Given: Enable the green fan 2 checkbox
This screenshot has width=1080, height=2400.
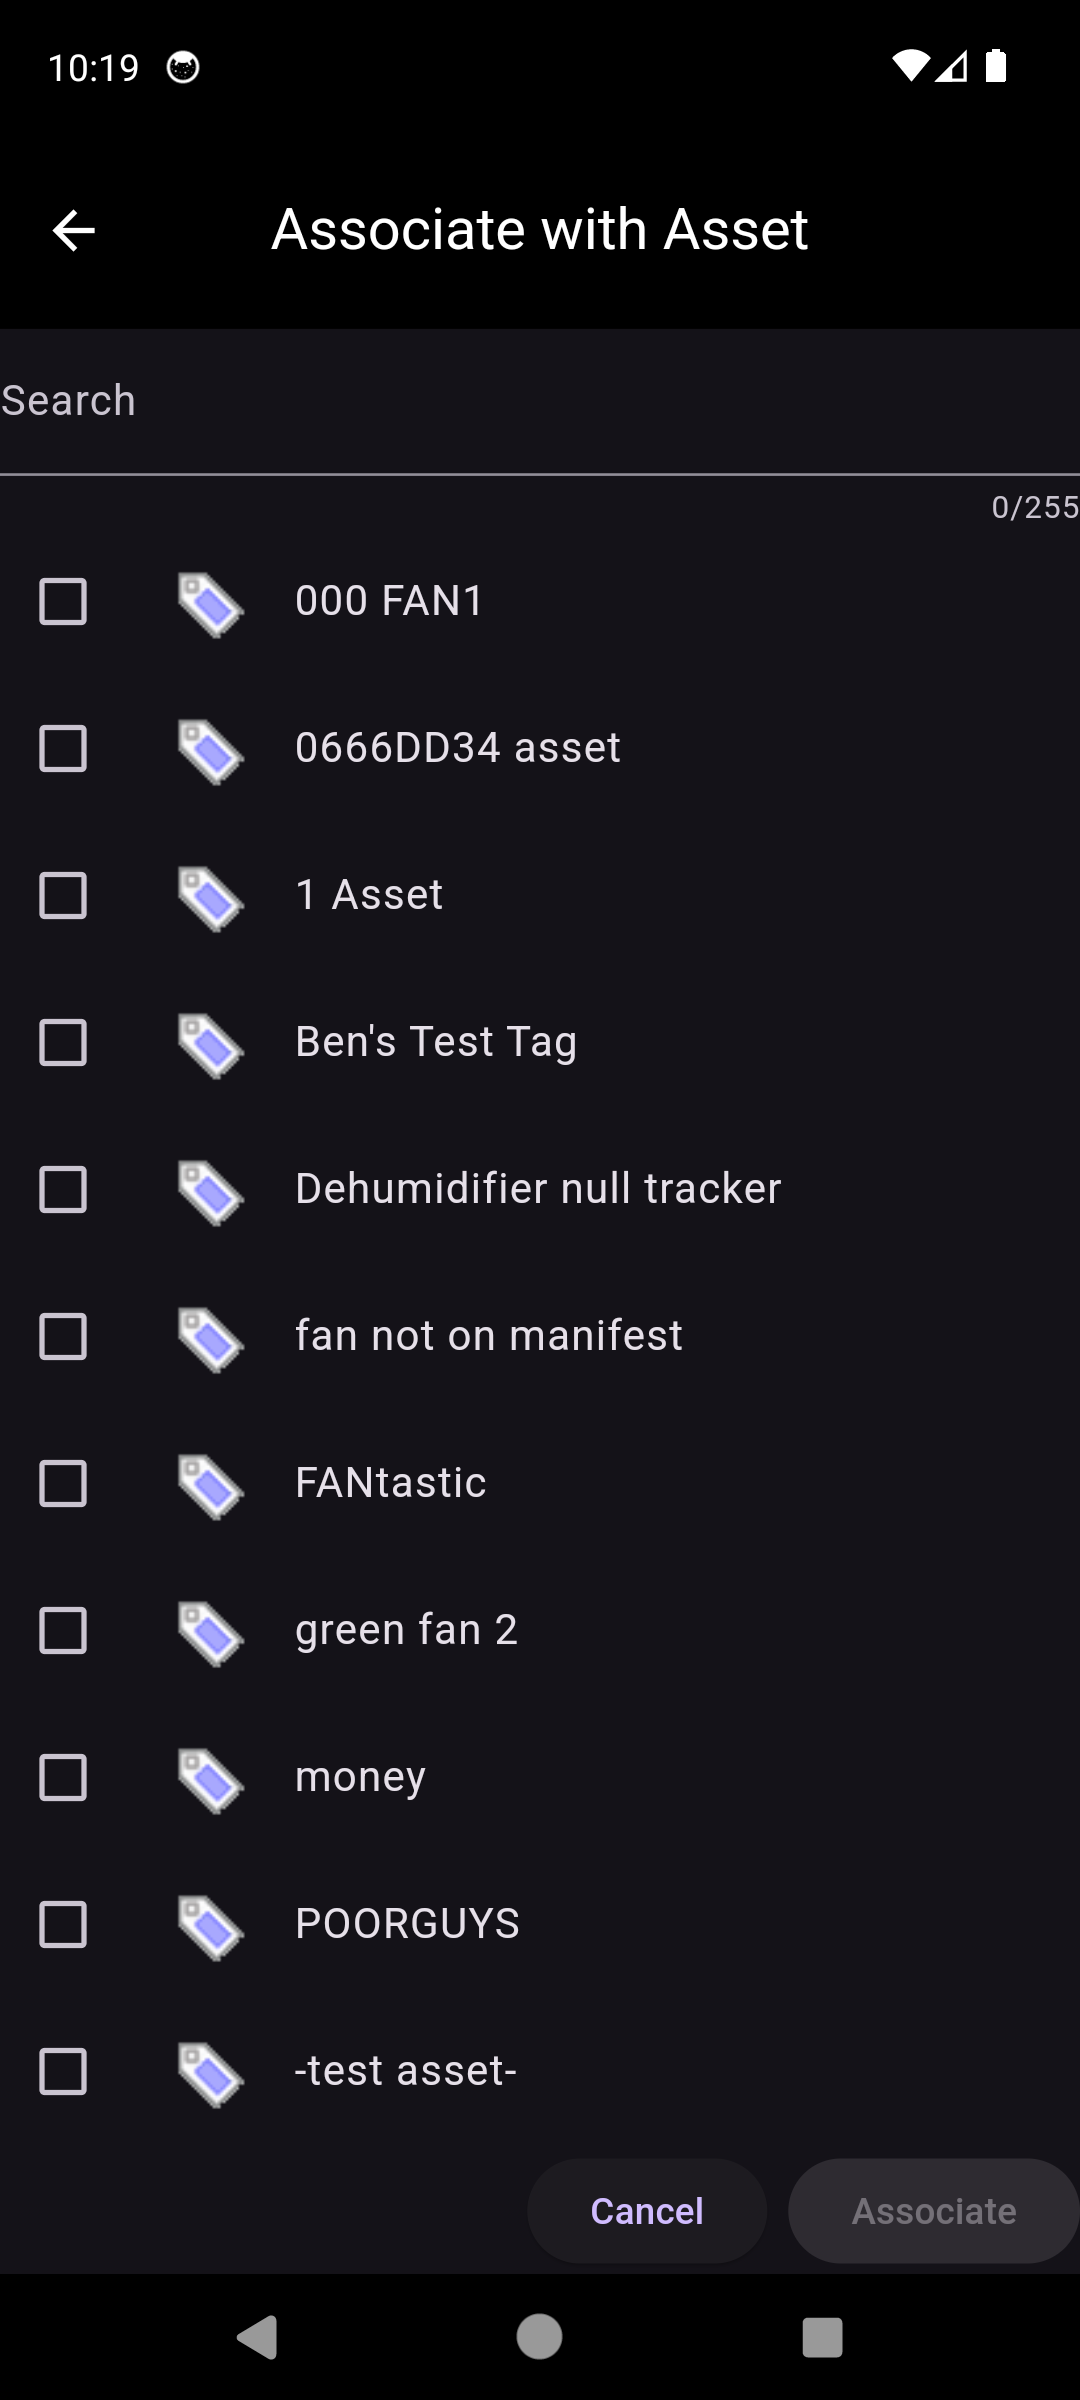Looking at the screenshot, I should coord(63,1631).
